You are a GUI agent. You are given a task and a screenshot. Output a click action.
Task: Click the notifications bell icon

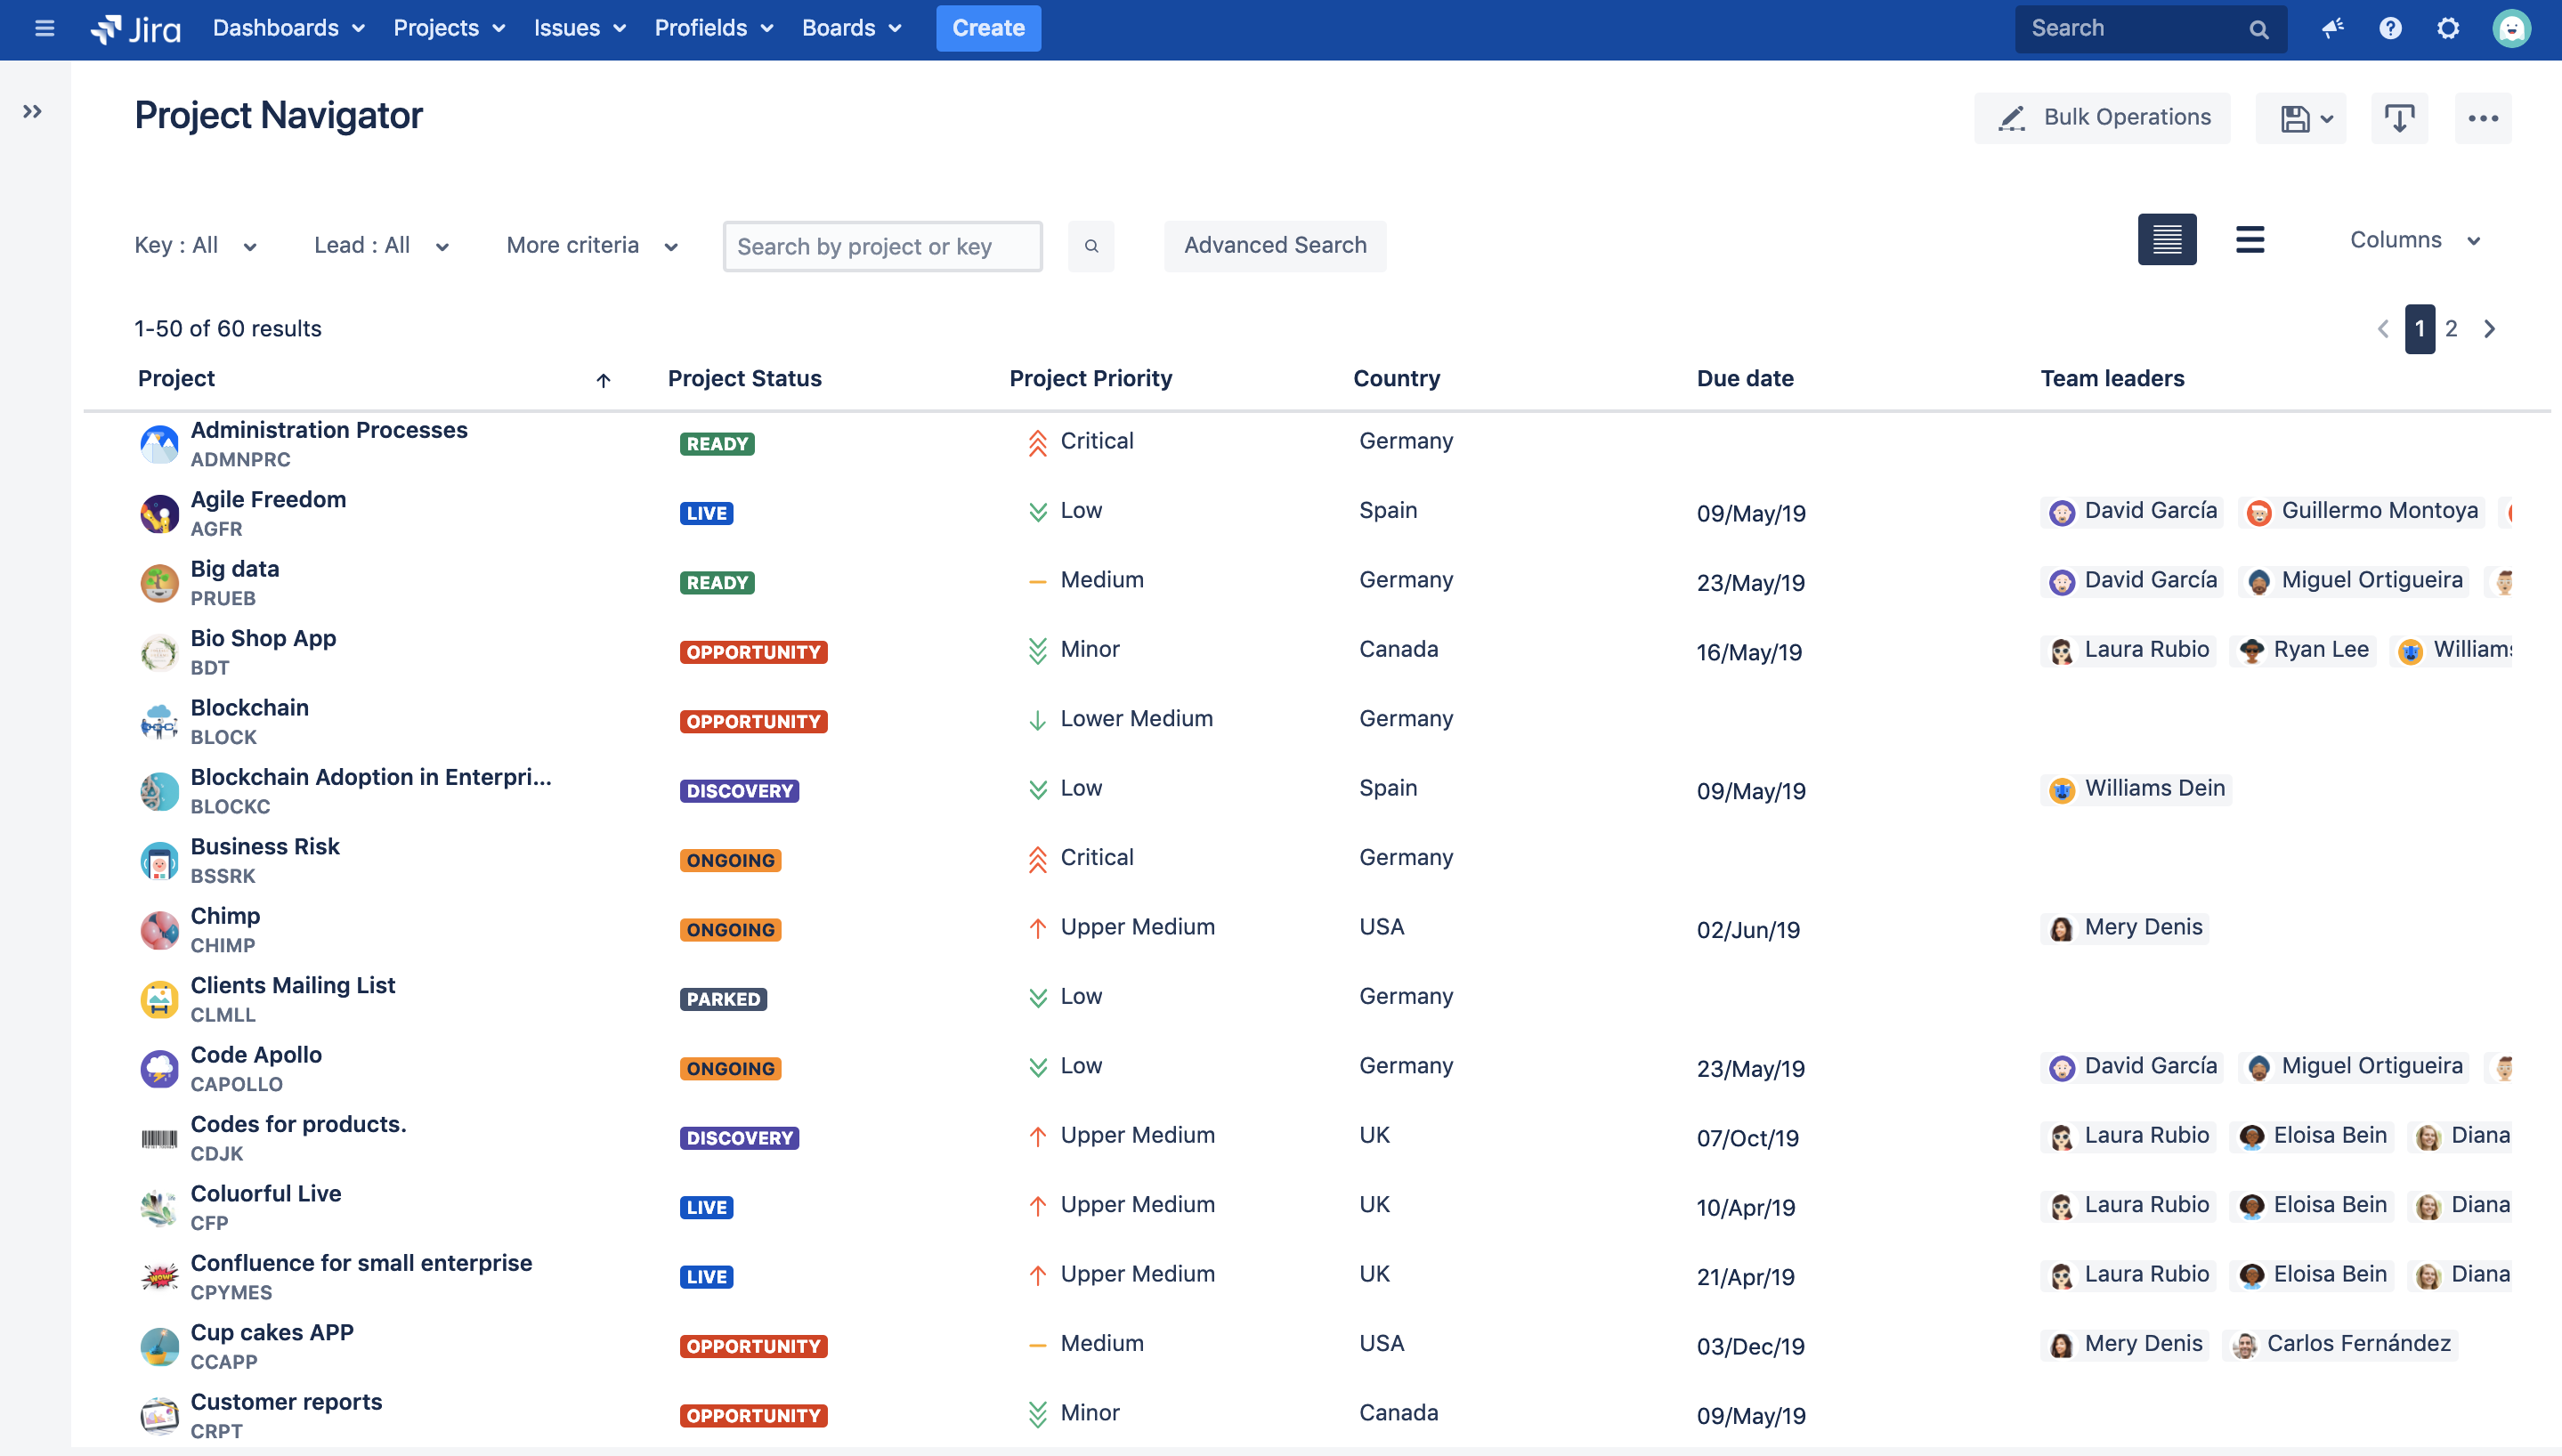(x=2330, y=28)
